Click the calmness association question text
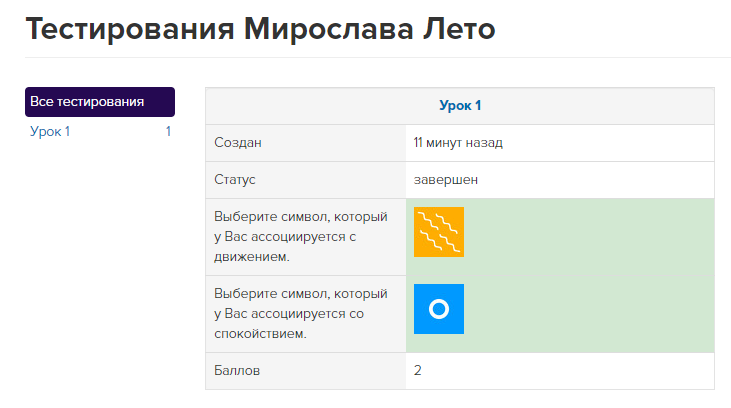731x408 pixels. click(x=301, y=313)
